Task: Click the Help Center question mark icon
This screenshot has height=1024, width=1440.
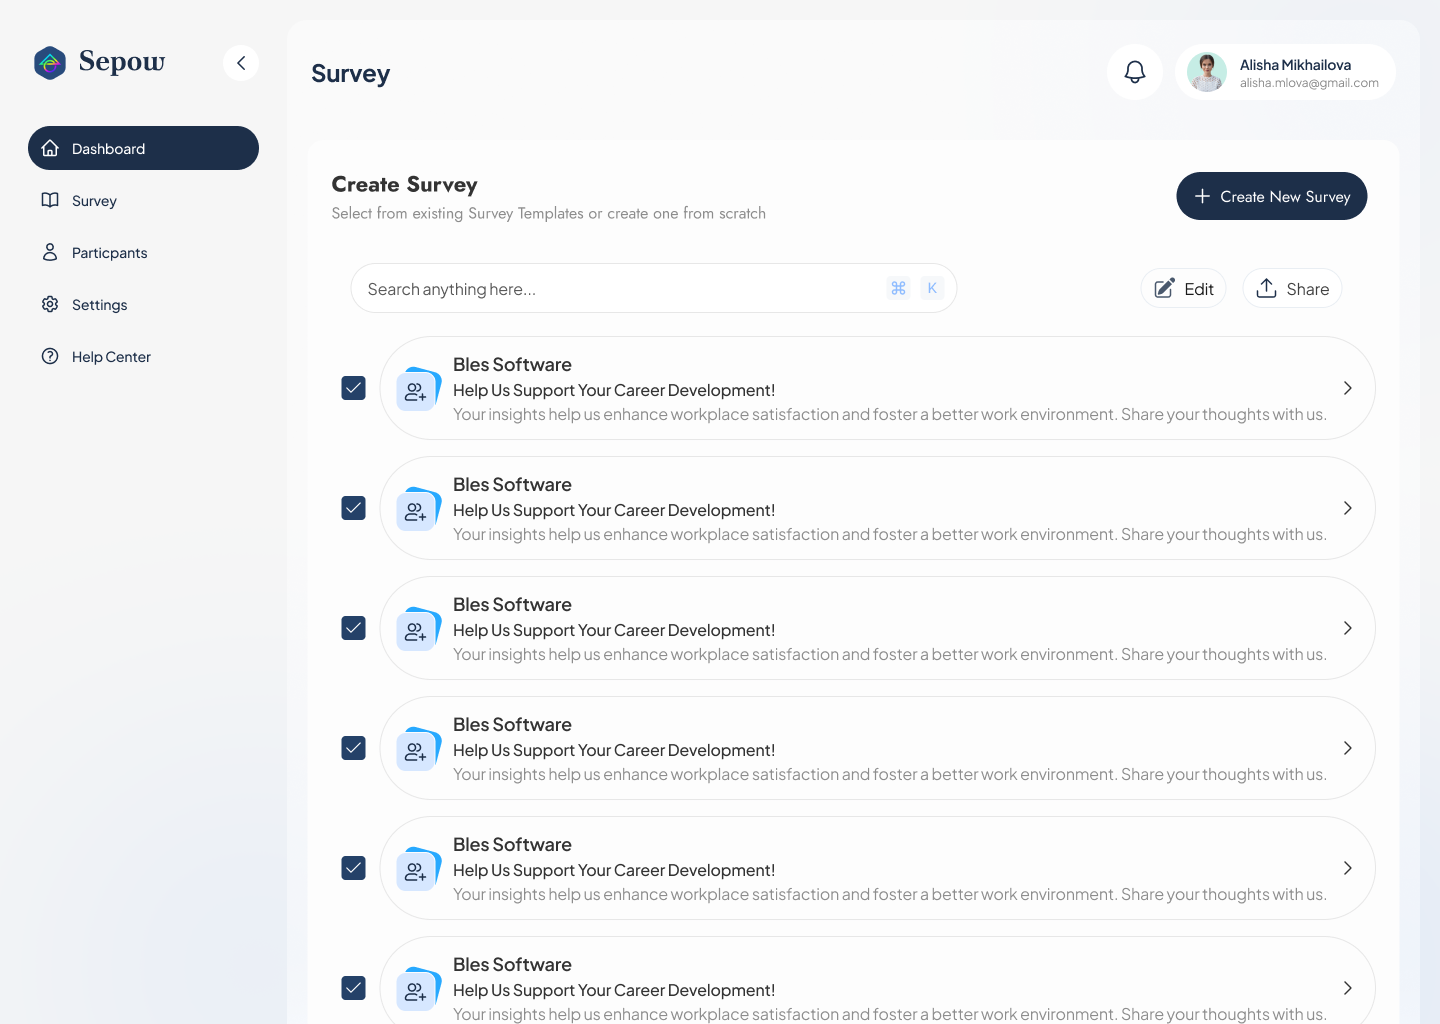Action: [x=50, y=356]
